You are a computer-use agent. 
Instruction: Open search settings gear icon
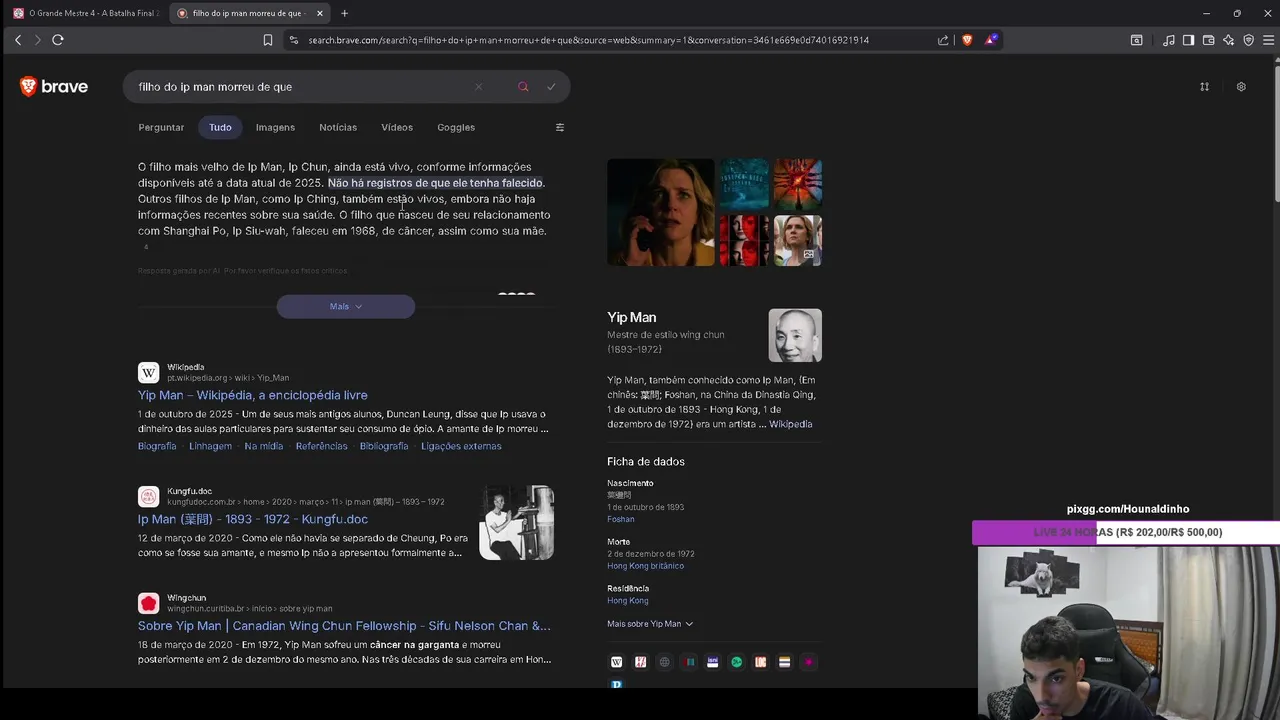pyautogui.click(x=1241, y=87)
